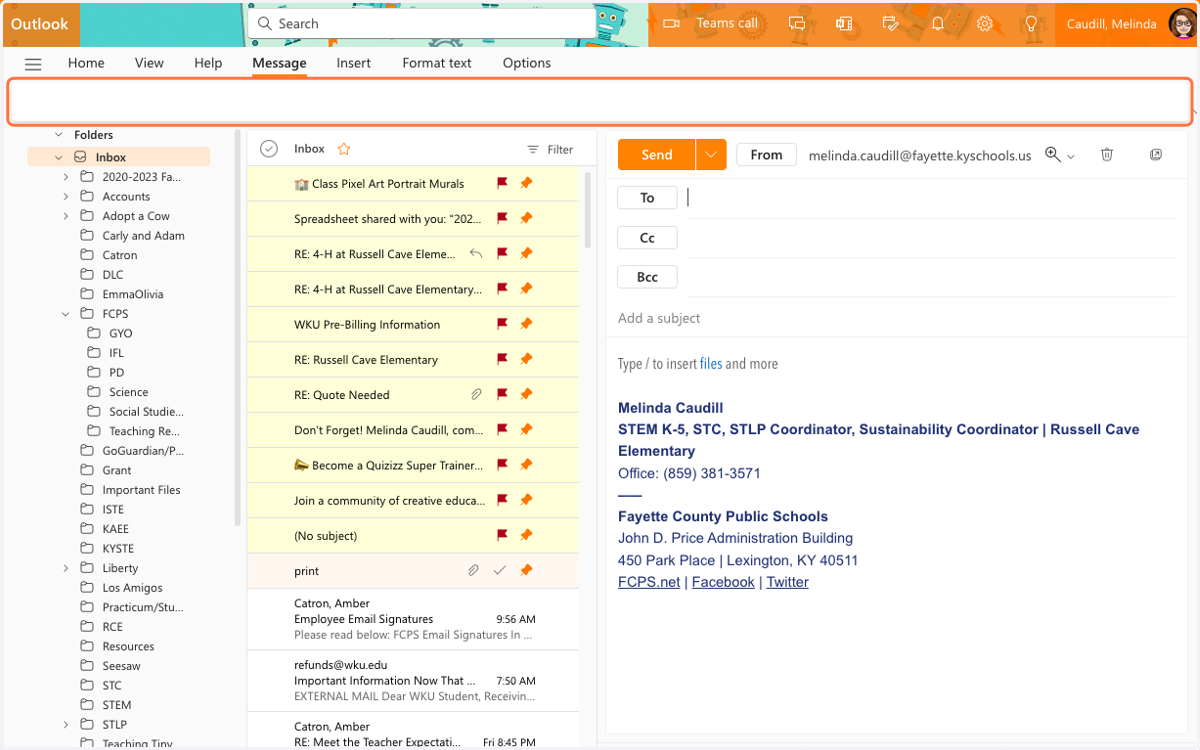Viewport: 1200px width, 750px height.
Task: Click the Cc button
Action: click(x=647, y=238)
